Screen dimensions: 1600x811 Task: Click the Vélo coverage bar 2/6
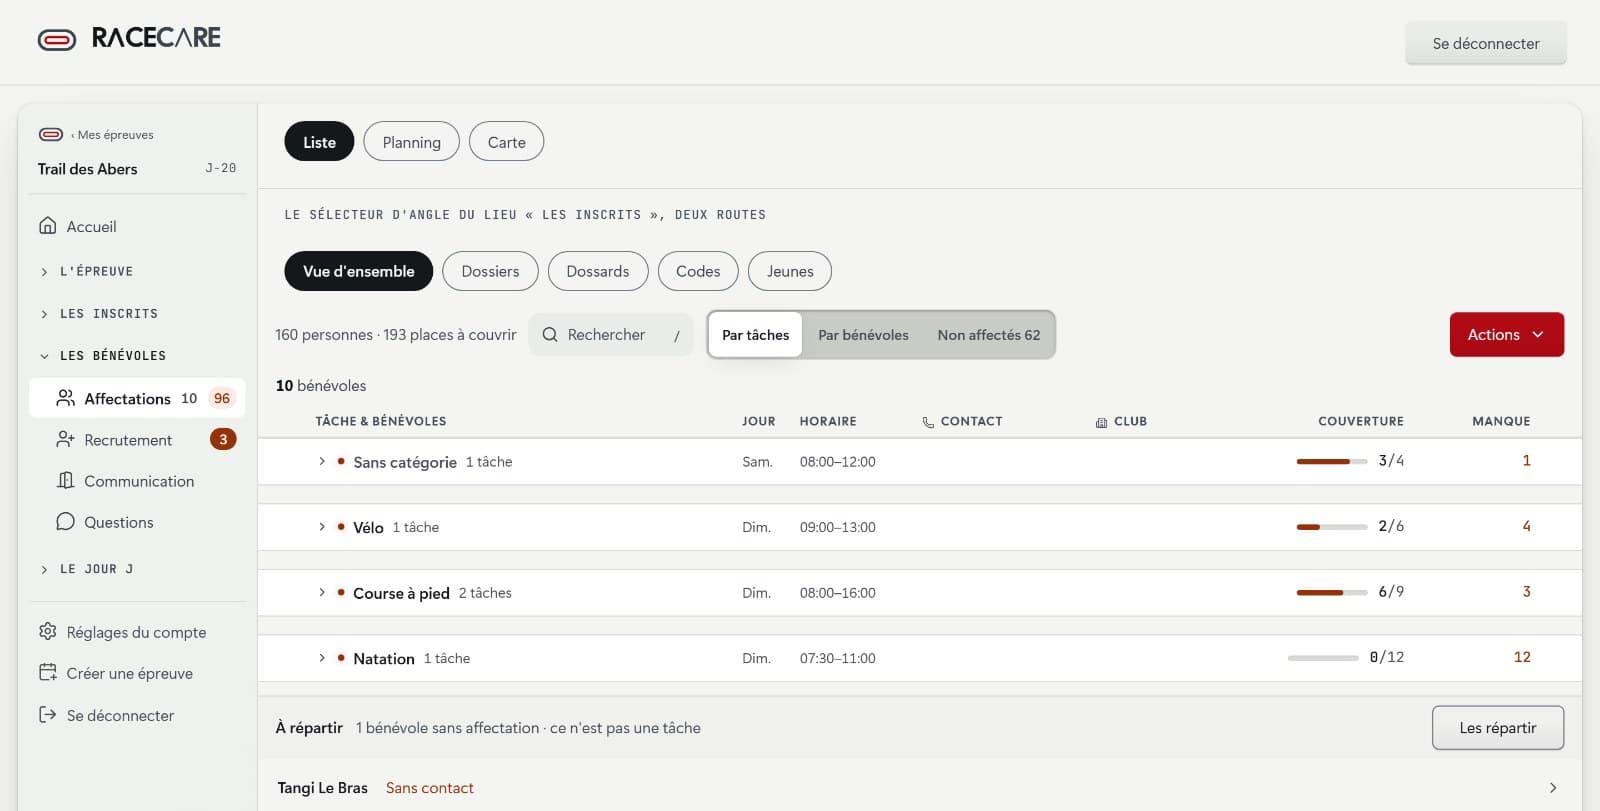click(1332, 527)
